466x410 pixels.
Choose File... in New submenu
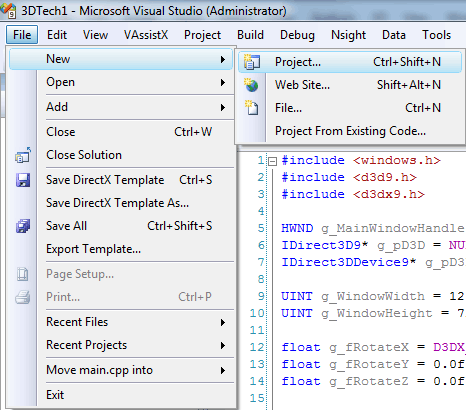click(x=350, y=108)
